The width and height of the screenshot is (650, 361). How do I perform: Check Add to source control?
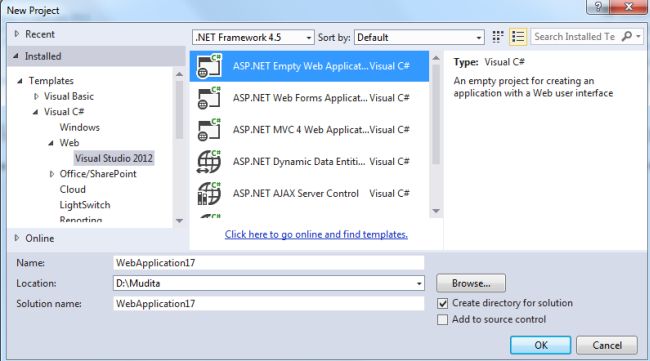click(x=443, y=320)
